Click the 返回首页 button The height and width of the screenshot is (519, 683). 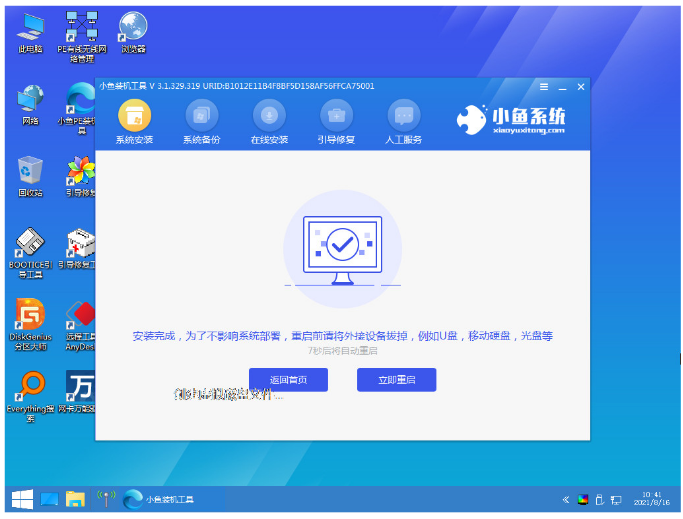(x=288, y=380)
